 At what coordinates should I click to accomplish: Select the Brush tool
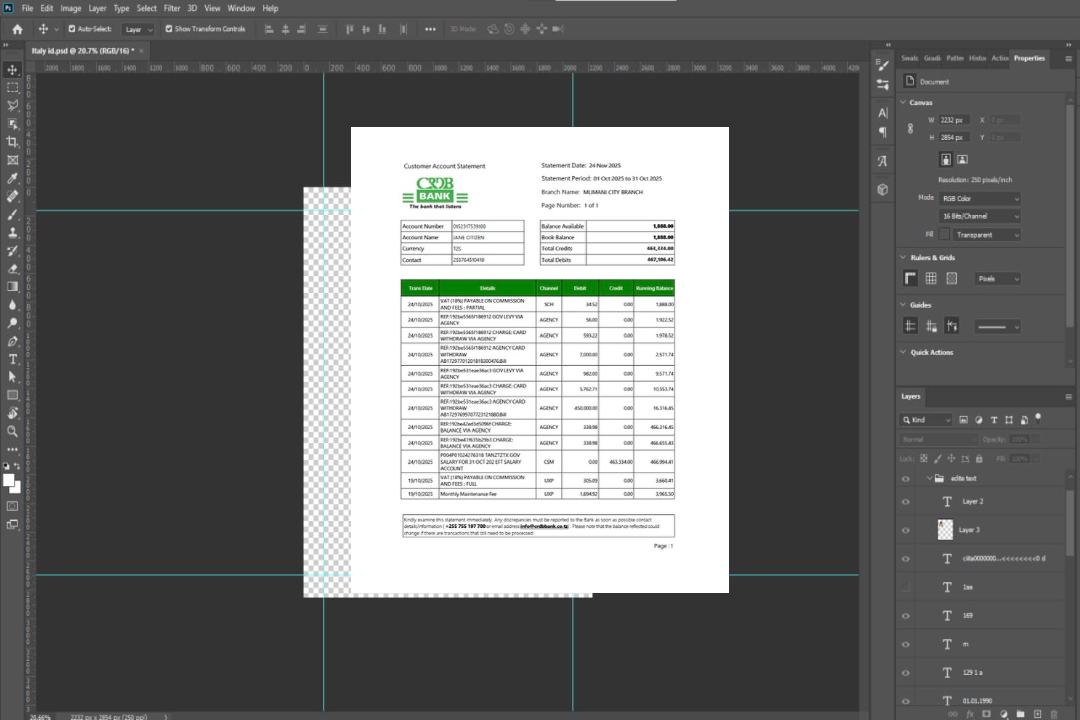[x=12, y=214]
